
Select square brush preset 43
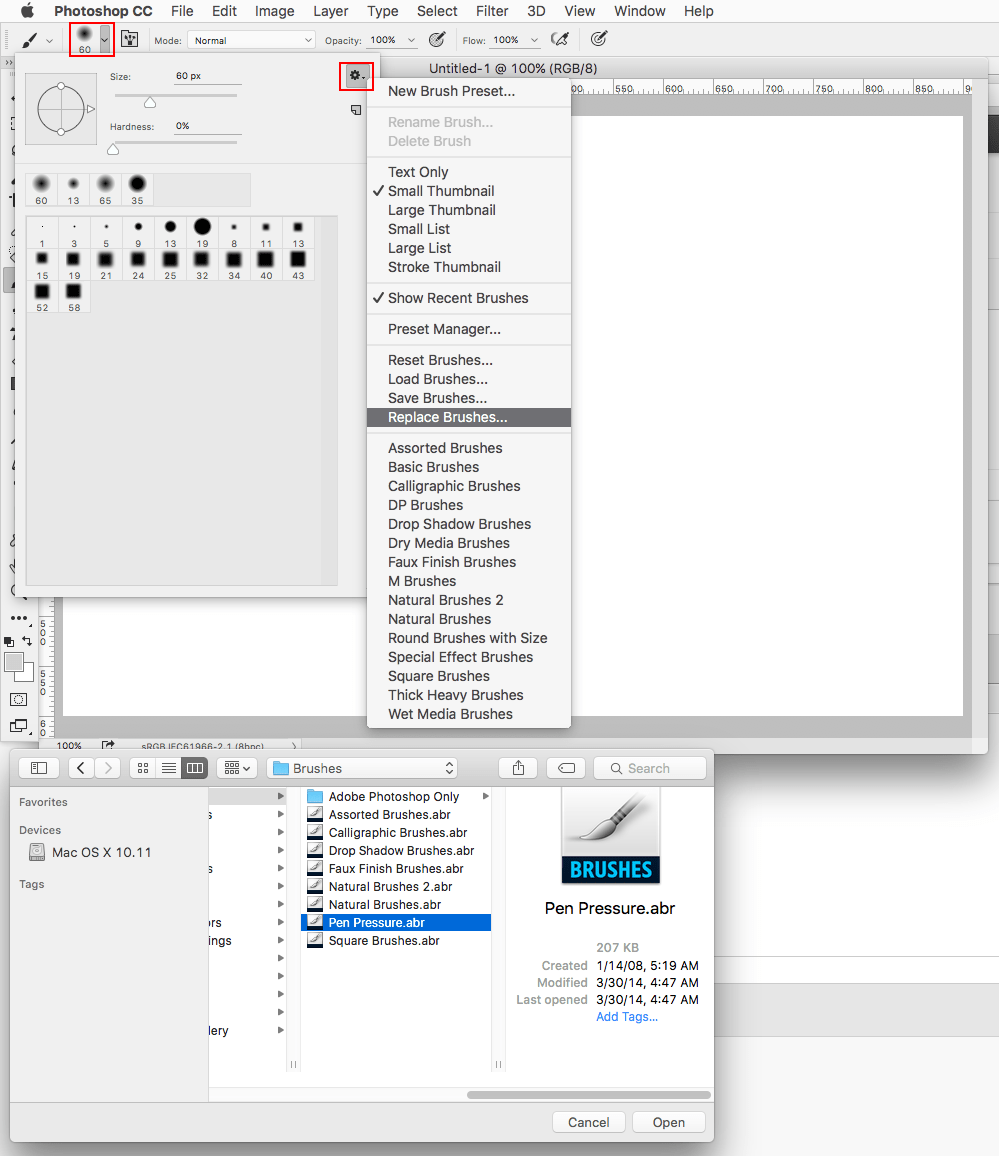pyautogui.click(x=298, y=265)
